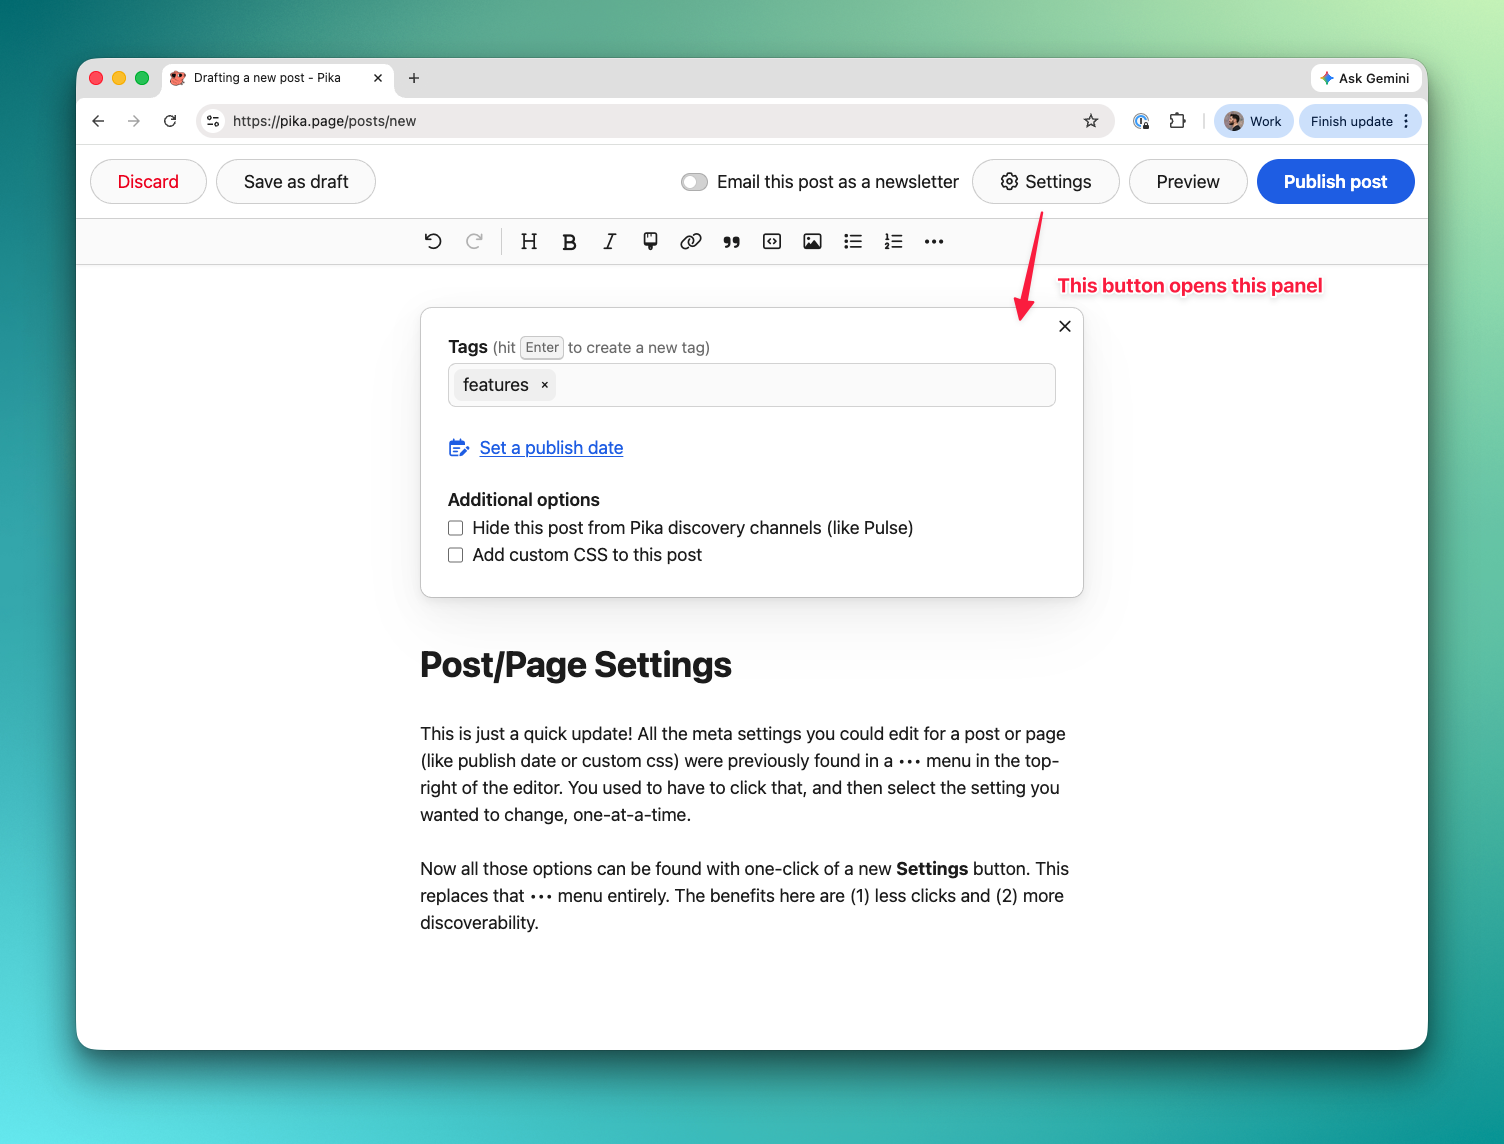Image resolution: width=1504 pixels, height=1144 pixels.
Task: Insert a code block
Action: point(772,241)
